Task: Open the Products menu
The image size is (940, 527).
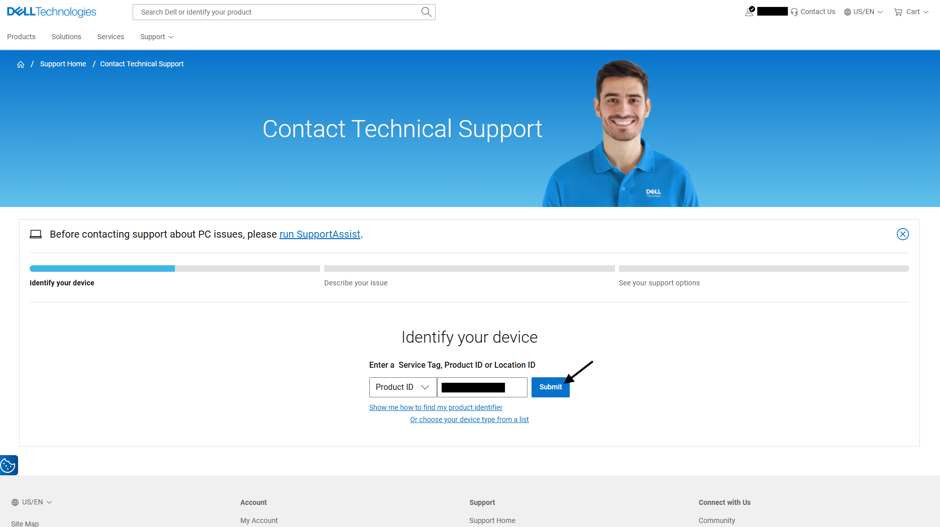Action: point(21,37)
